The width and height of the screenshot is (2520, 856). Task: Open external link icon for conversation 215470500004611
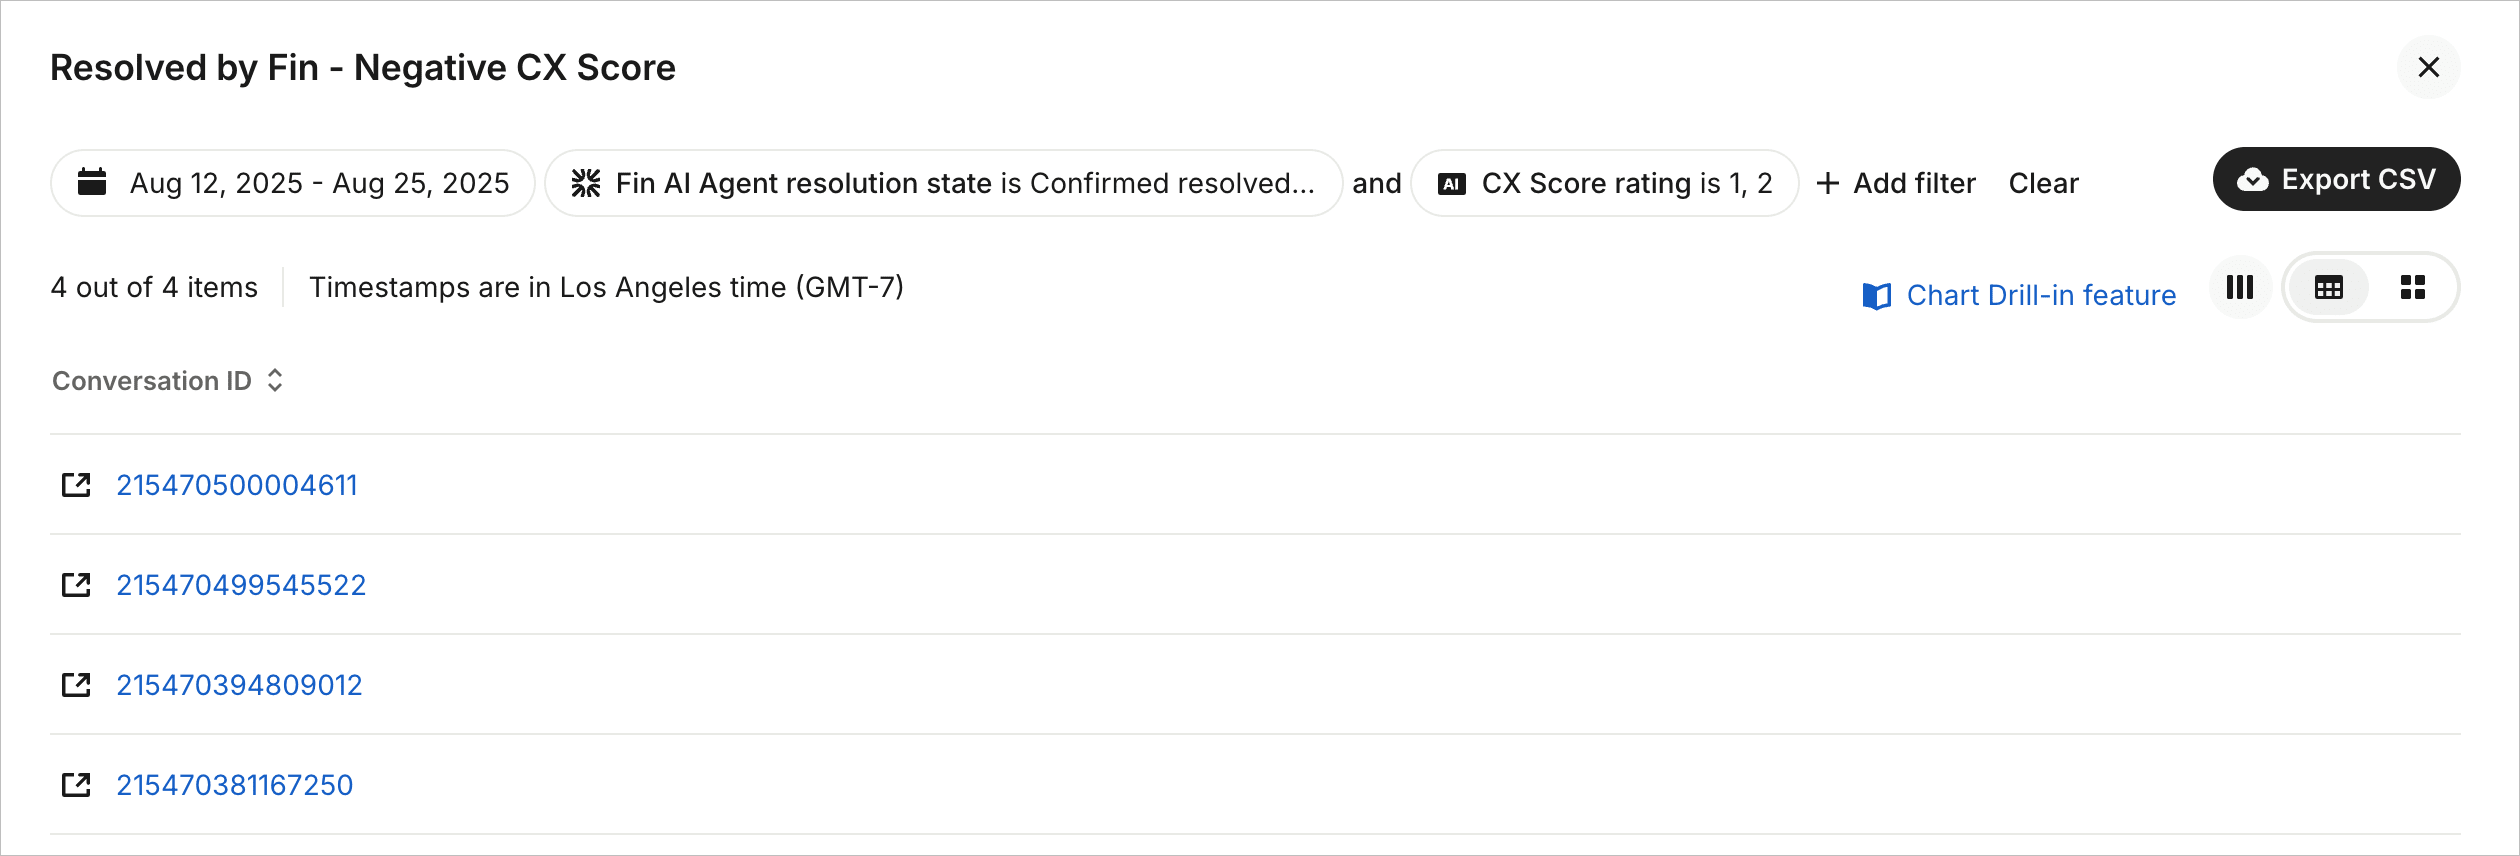pos(76,485)
